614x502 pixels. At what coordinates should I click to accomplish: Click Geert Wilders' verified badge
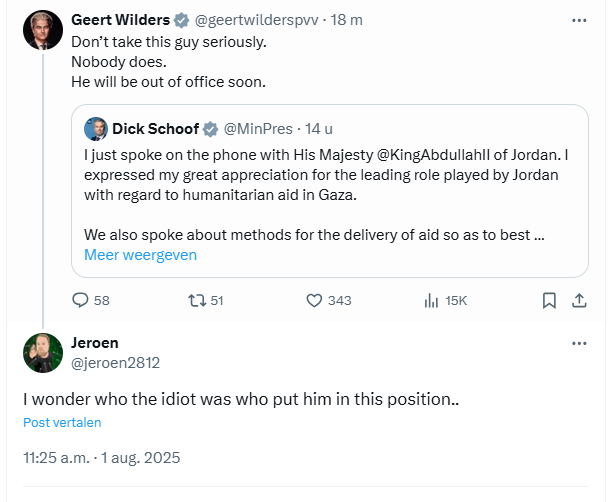[180, 20]
